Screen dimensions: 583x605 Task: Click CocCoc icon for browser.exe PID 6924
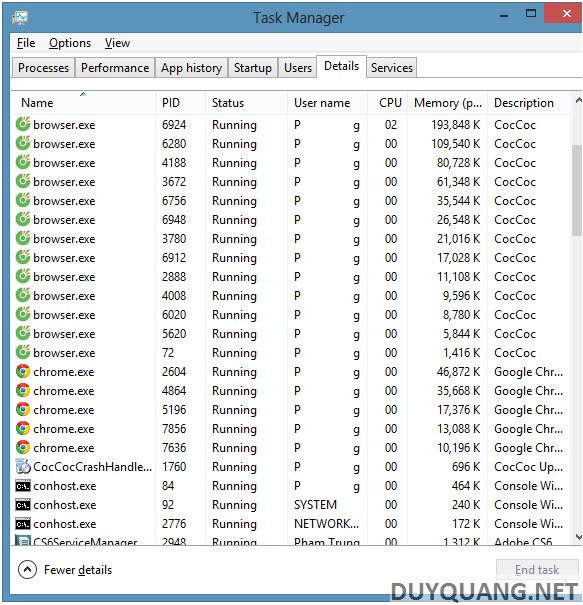point(23,124)
